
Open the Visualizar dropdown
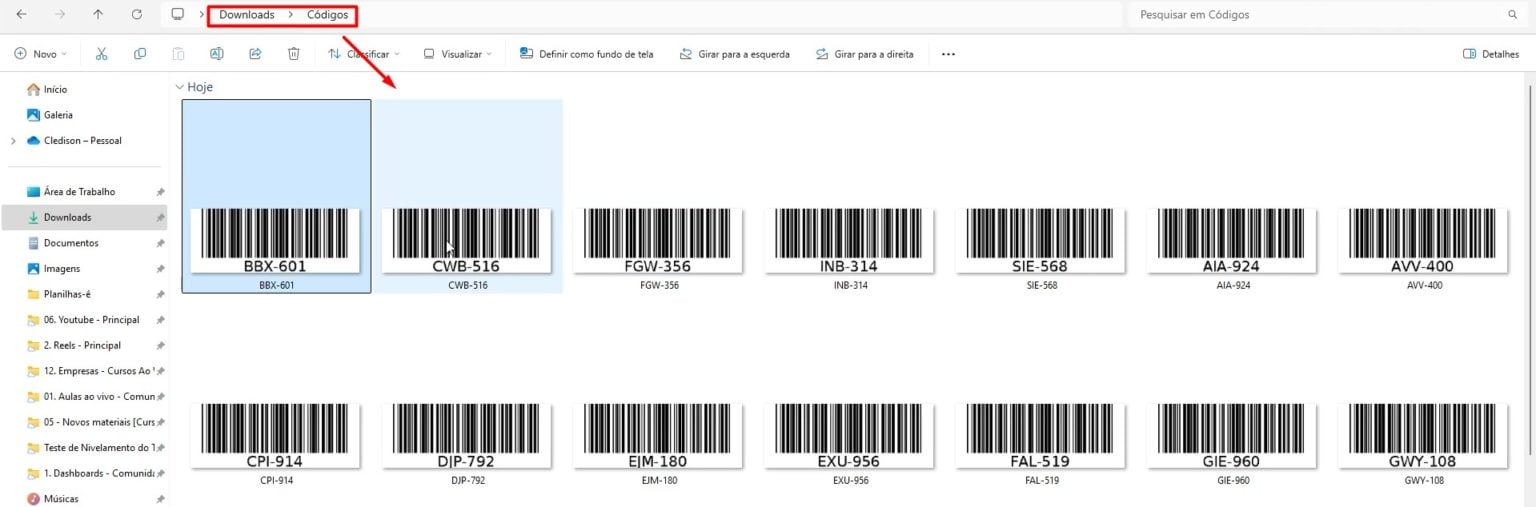click(457, 54)
